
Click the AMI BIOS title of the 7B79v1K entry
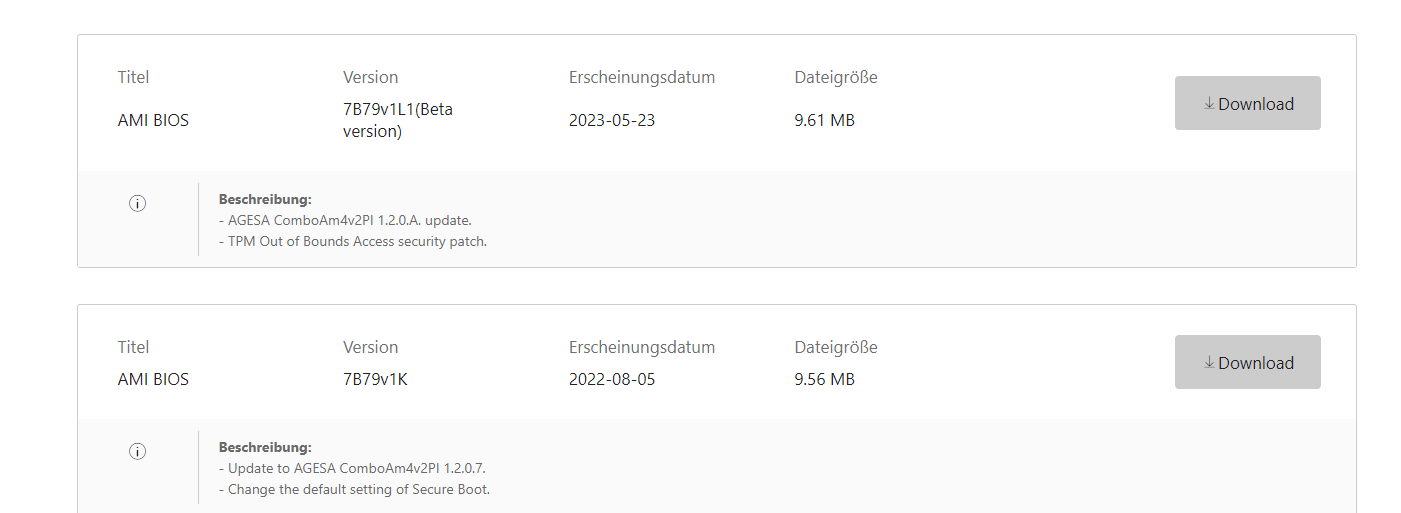(x=153, y=379)
